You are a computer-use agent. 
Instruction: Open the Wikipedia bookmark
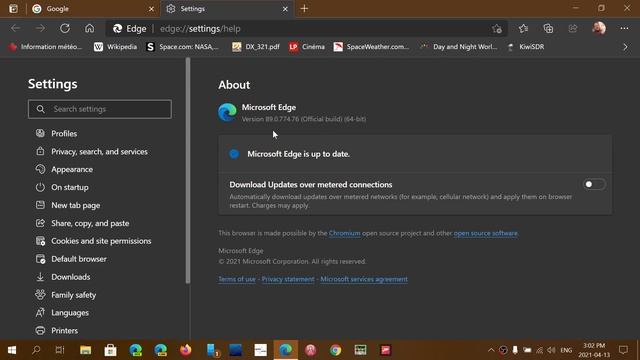[x=116, y=47]
